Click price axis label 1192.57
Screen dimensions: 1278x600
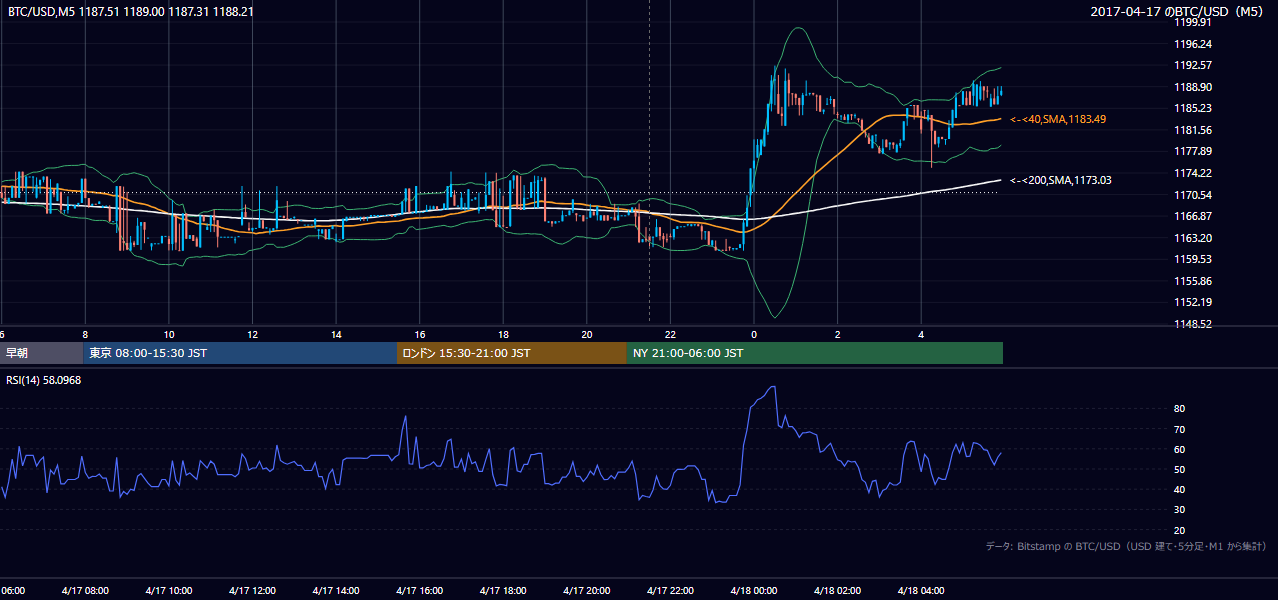[1193, 65]
